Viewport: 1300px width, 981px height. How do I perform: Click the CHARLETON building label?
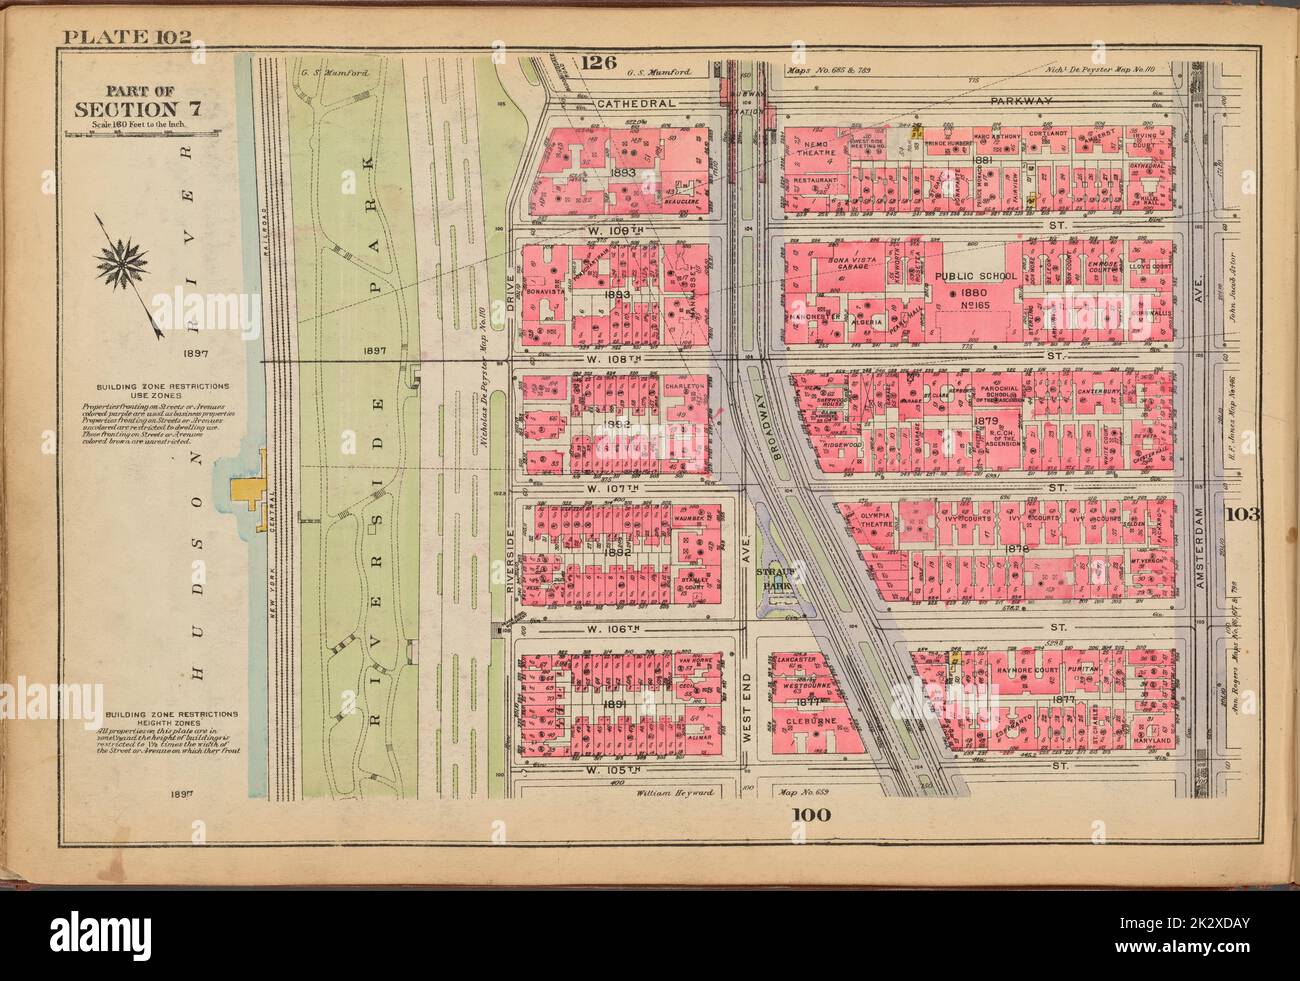(x=686, y=385)
